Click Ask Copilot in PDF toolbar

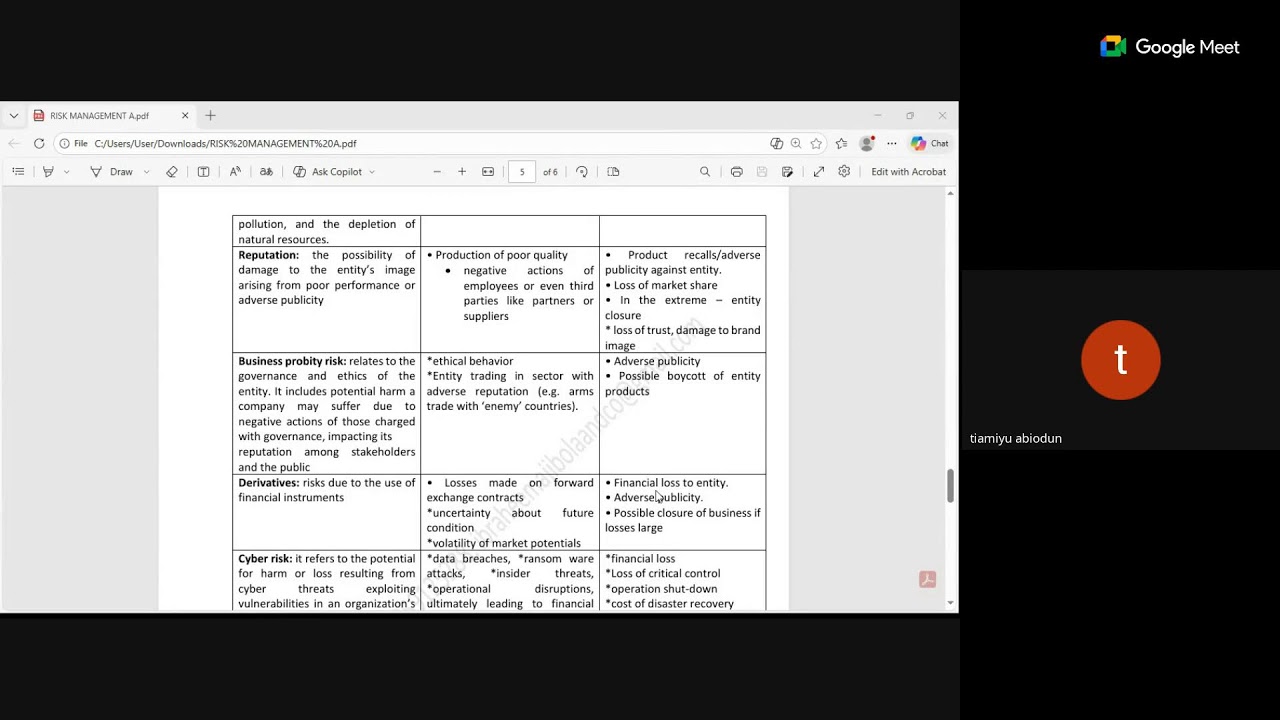327,172
